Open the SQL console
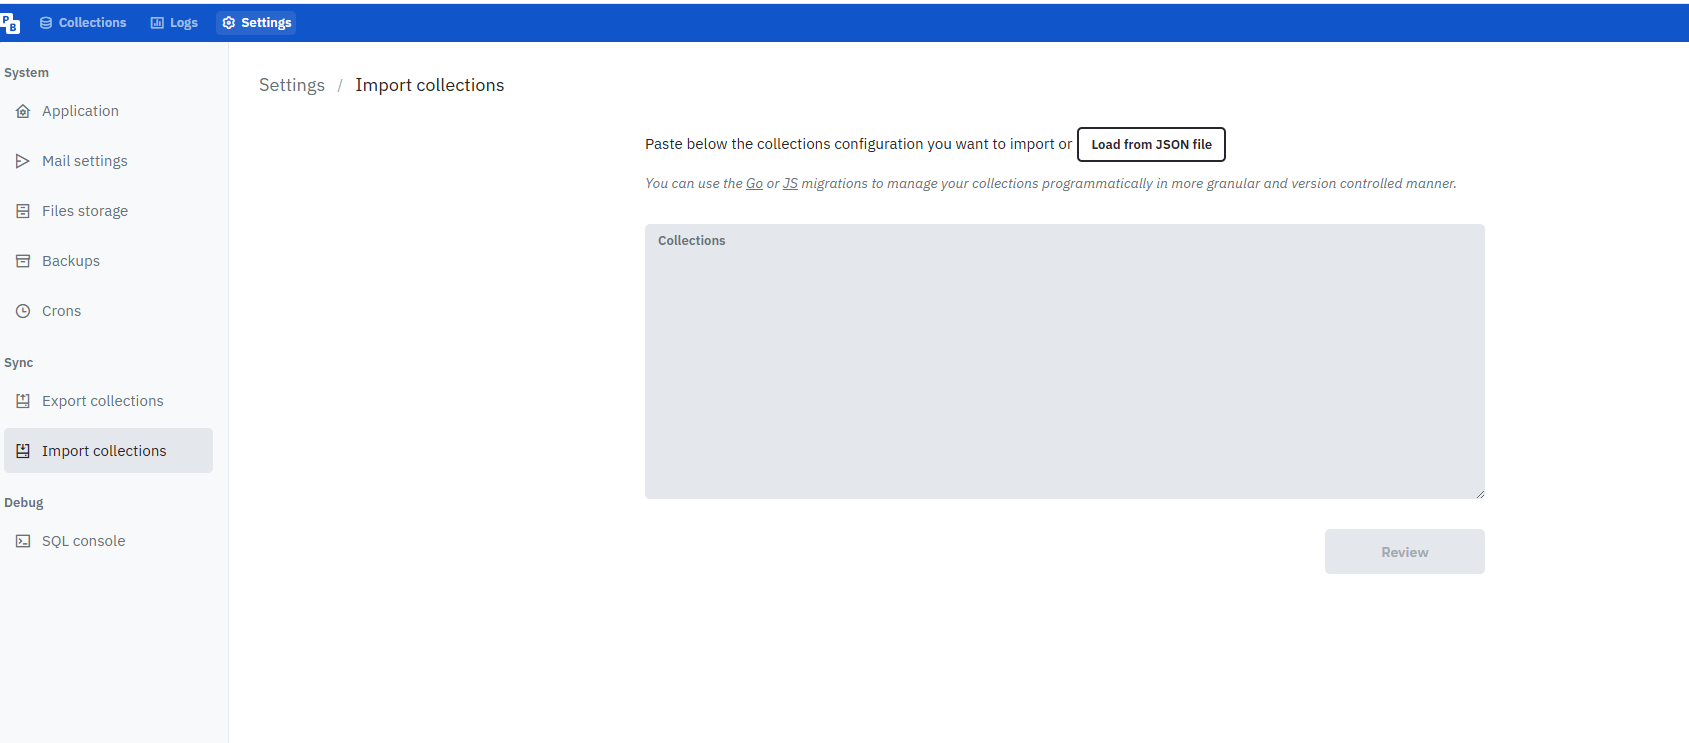This screenshot has height=743, width=1689. [x=108, y=541]
